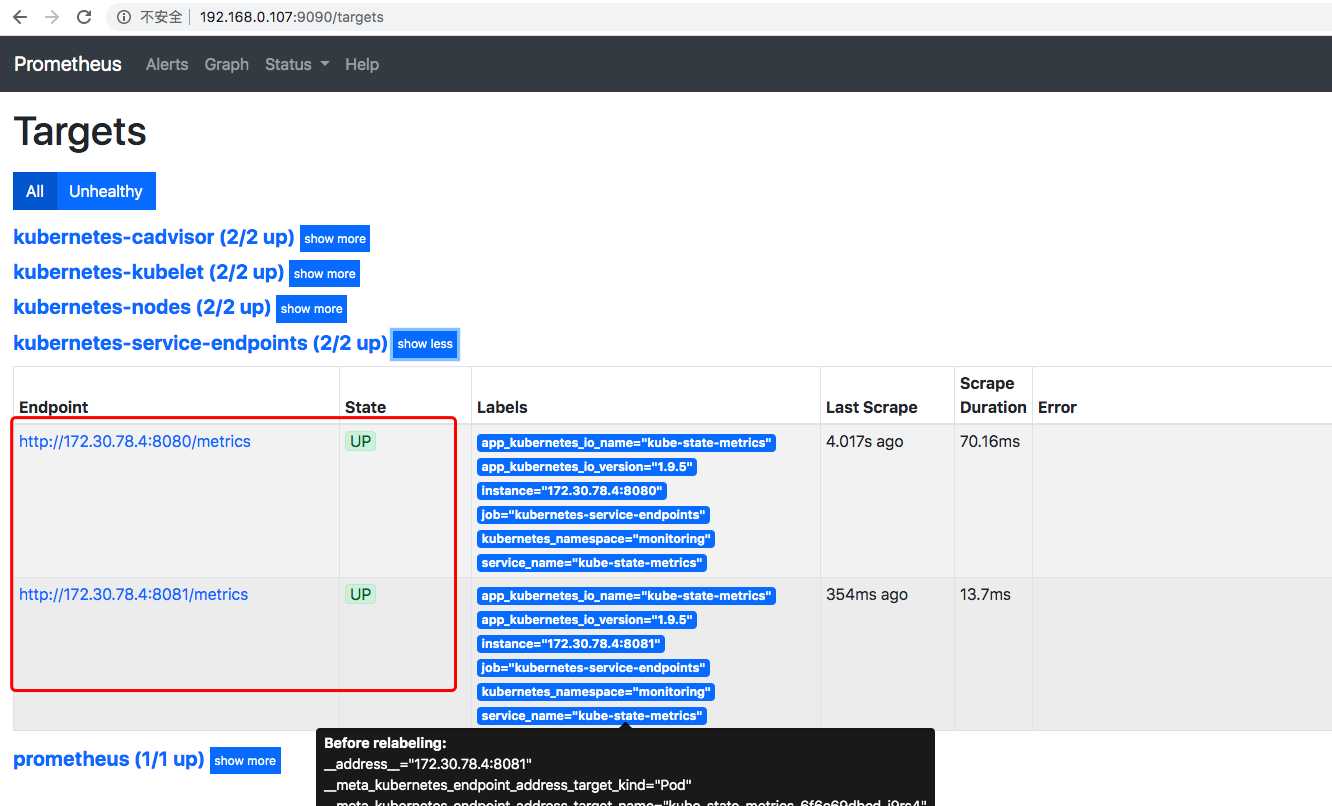Click UP state badge for port 8080
Viewport: 1332px width, 806px height.
tap(360, 441)
